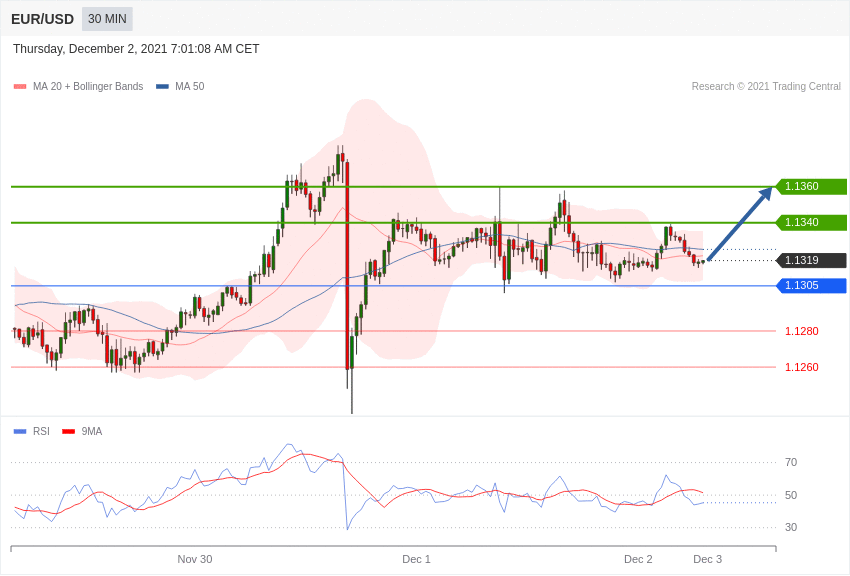Viewport: 850px width, 576px height.
Task: Click the RSI 70 level label
Action: click(791, 462)
